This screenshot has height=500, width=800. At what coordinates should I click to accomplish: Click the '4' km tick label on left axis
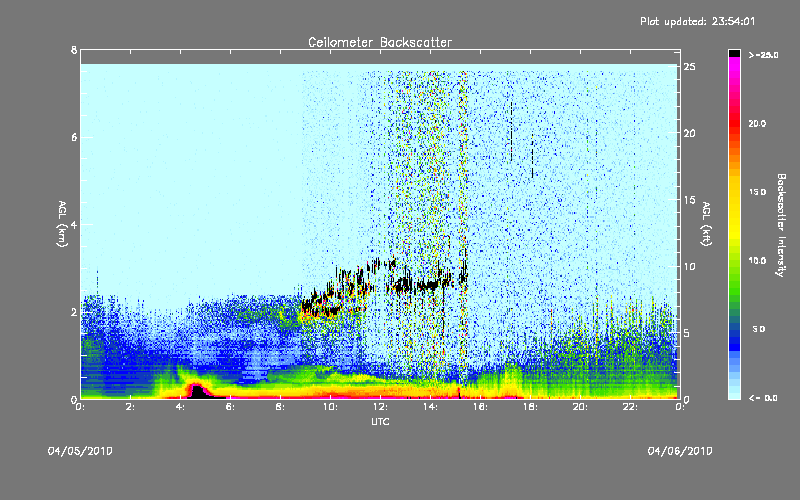coord(74,224)
